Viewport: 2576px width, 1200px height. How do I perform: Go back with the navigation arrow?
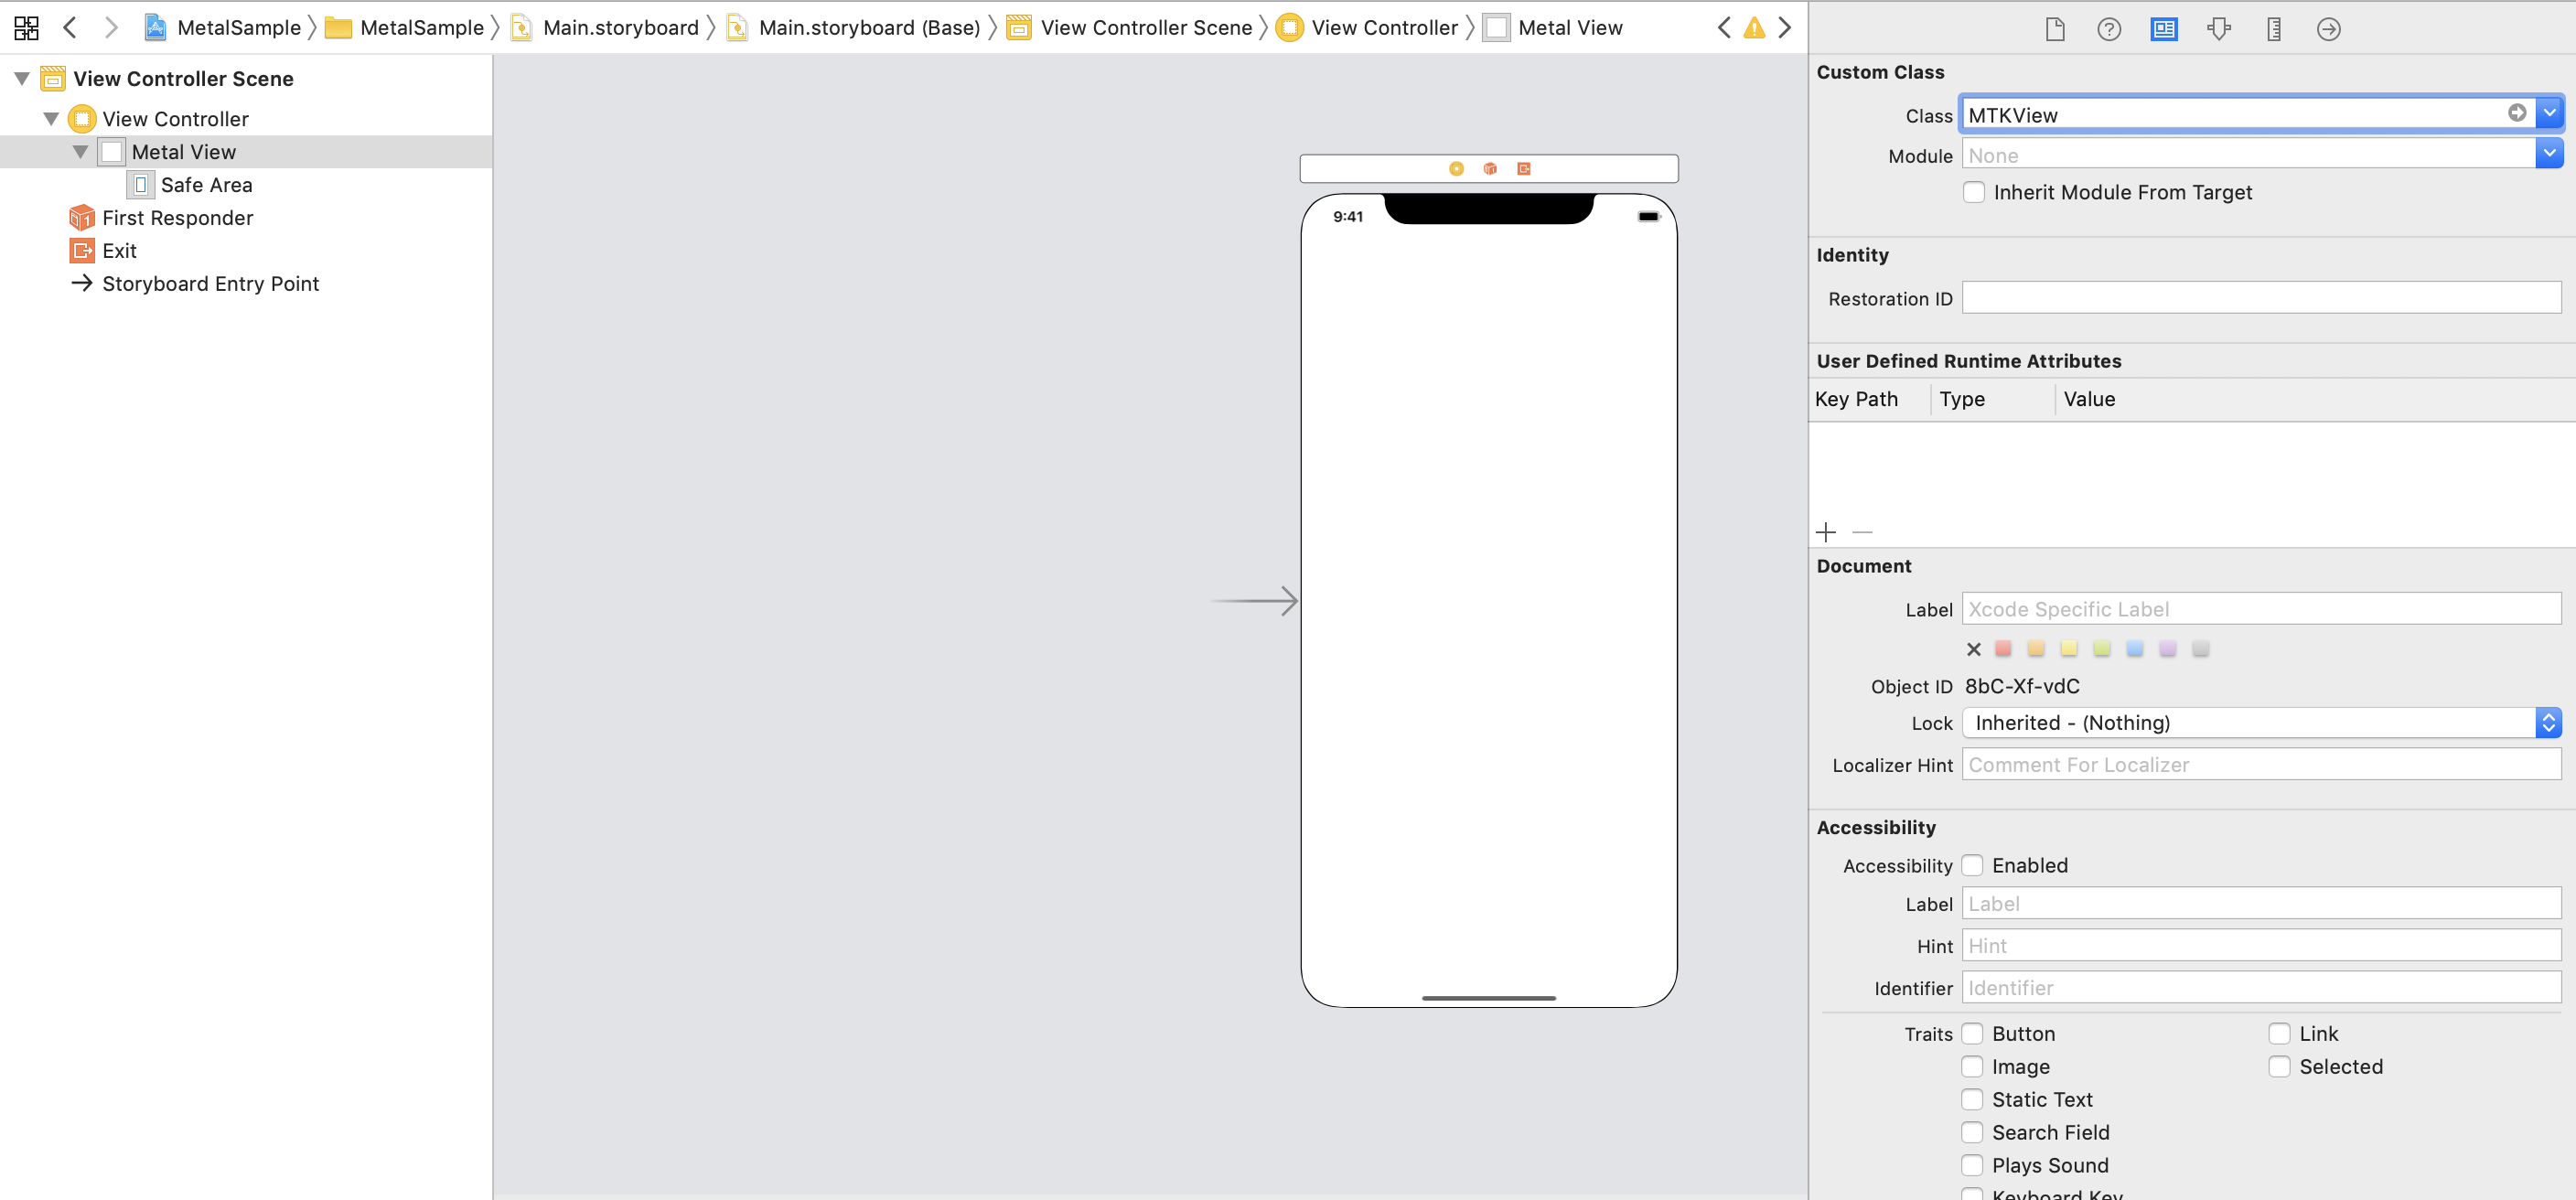[x=70, y=27]
